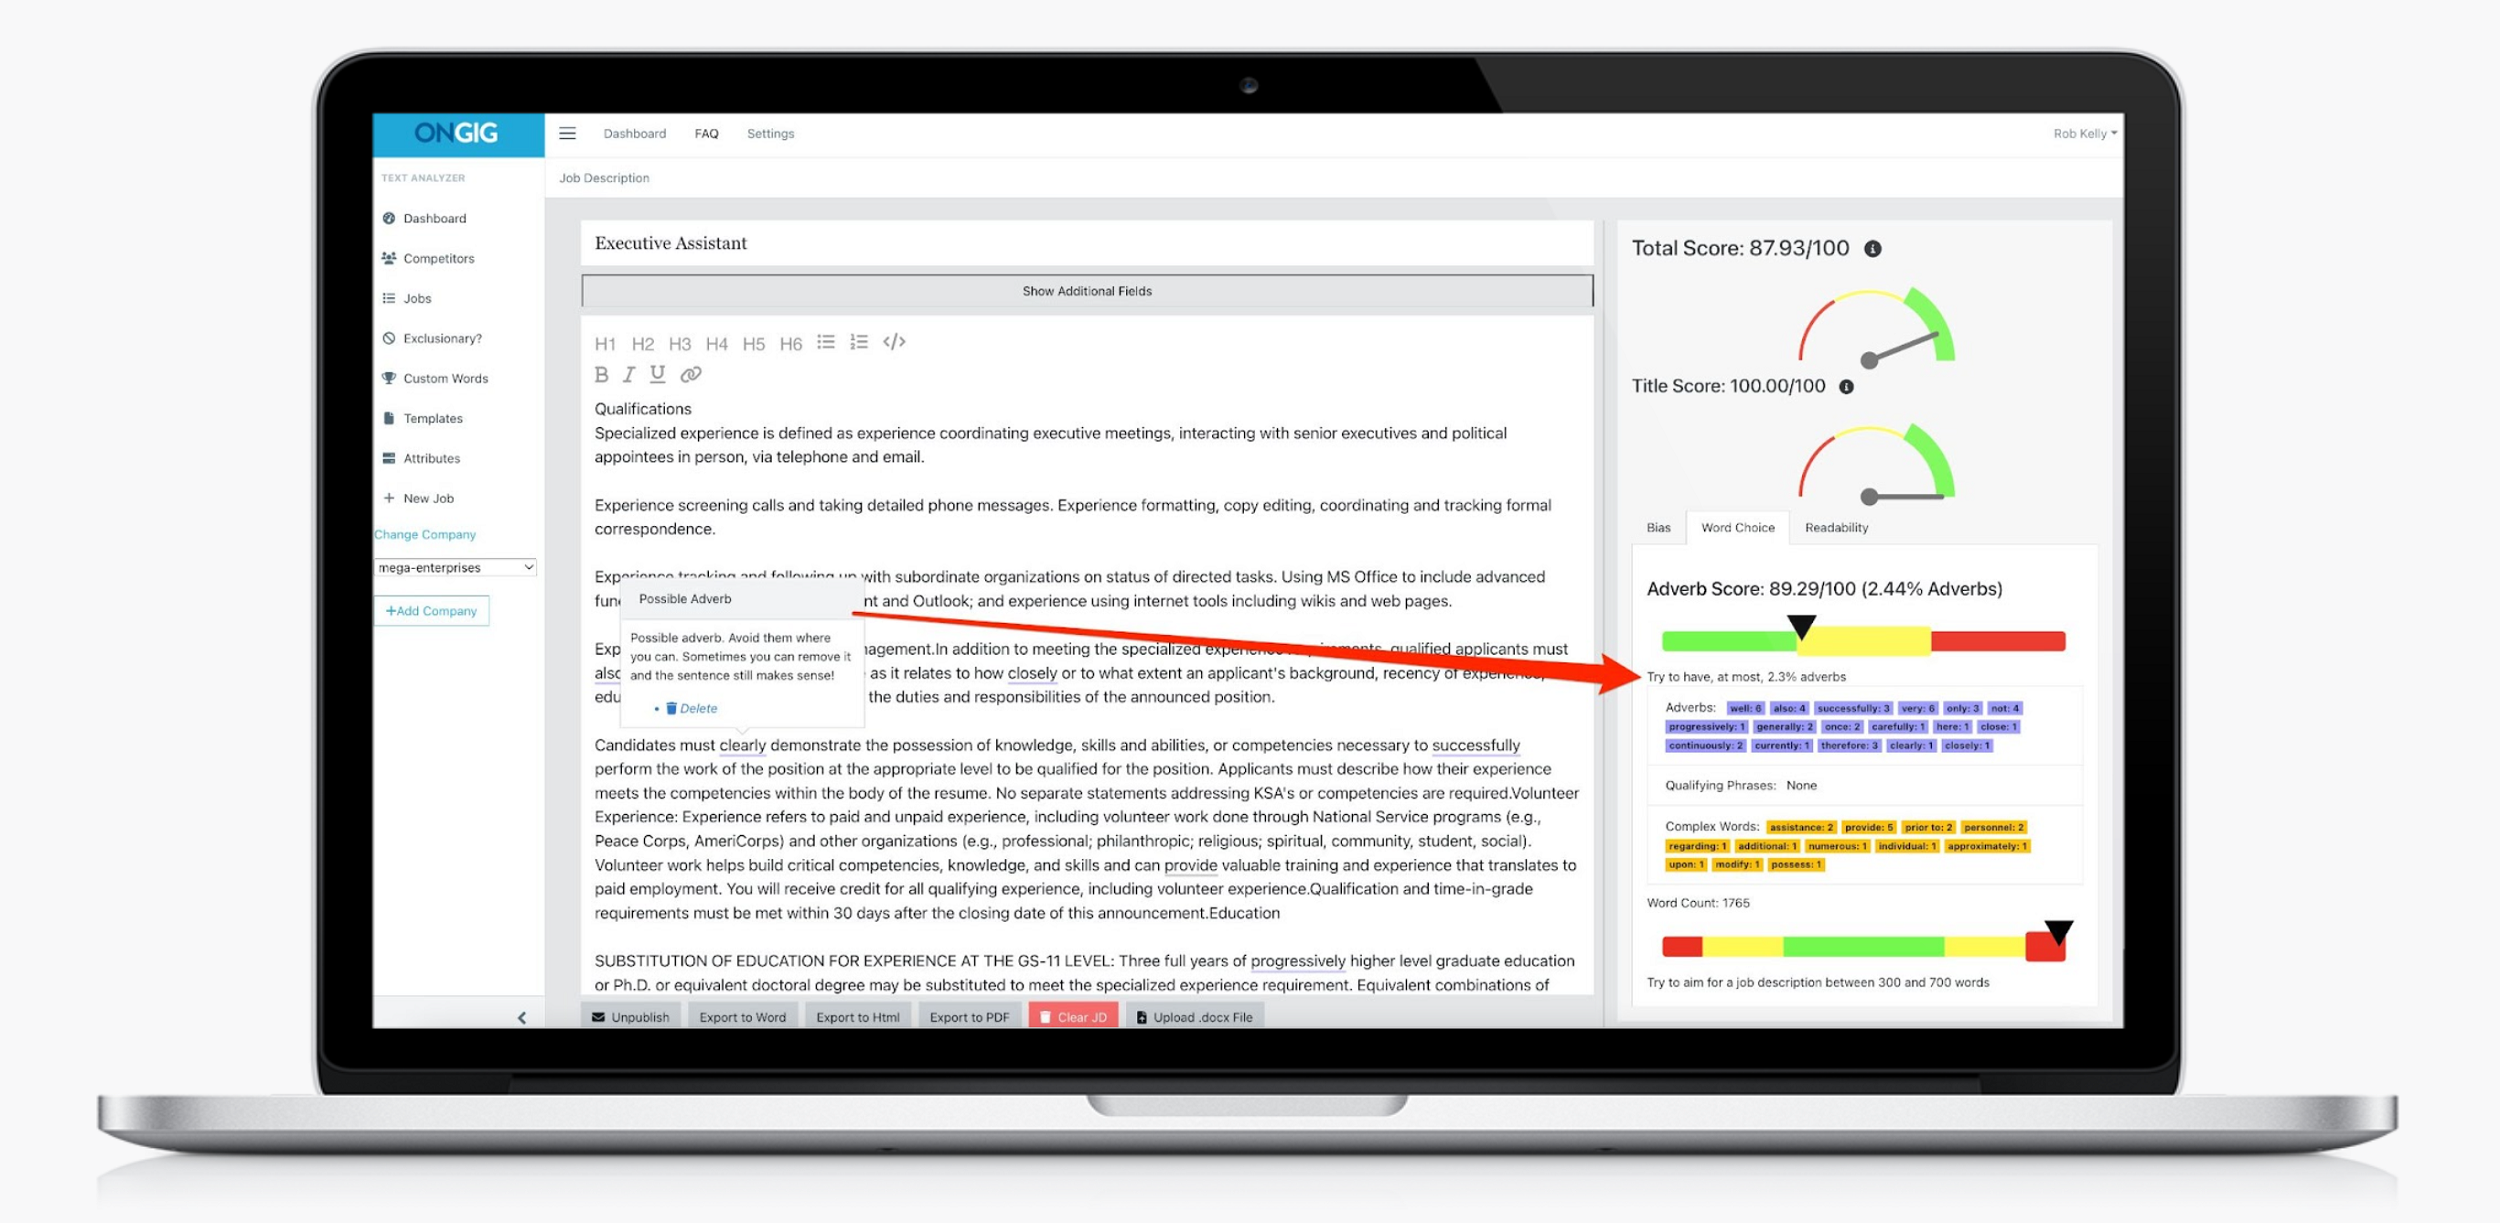Toggle the collapse sidebar arrow
This screenshot has width=2500, height=1223.
pos(521,1014)
